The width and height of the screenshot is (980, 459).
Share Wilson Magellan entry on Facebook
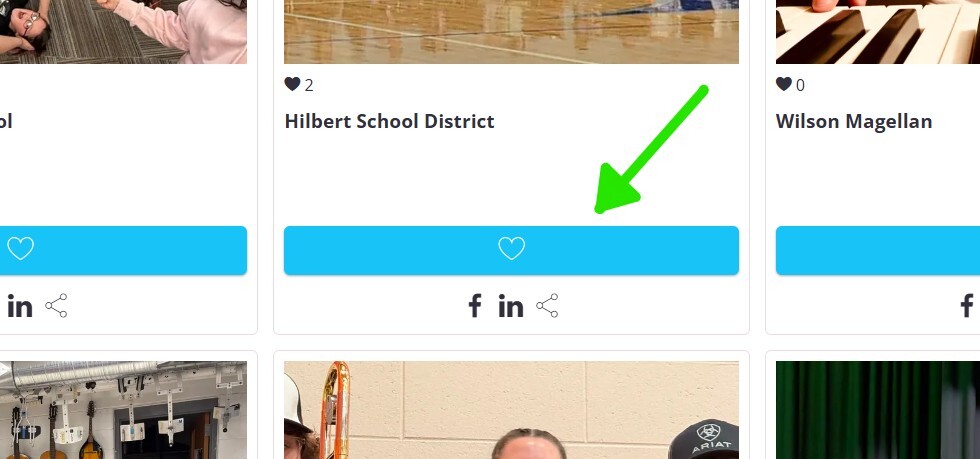[x=967, y=306]
